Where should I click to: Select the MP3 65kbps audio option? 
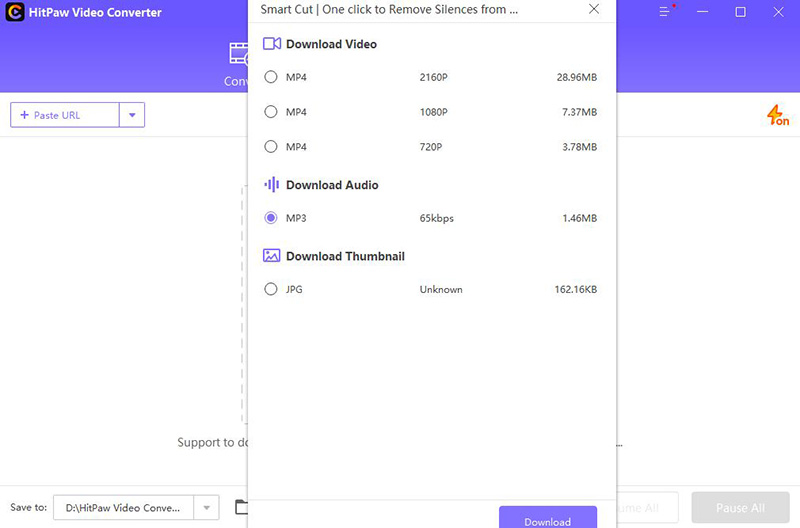point(270,218)
